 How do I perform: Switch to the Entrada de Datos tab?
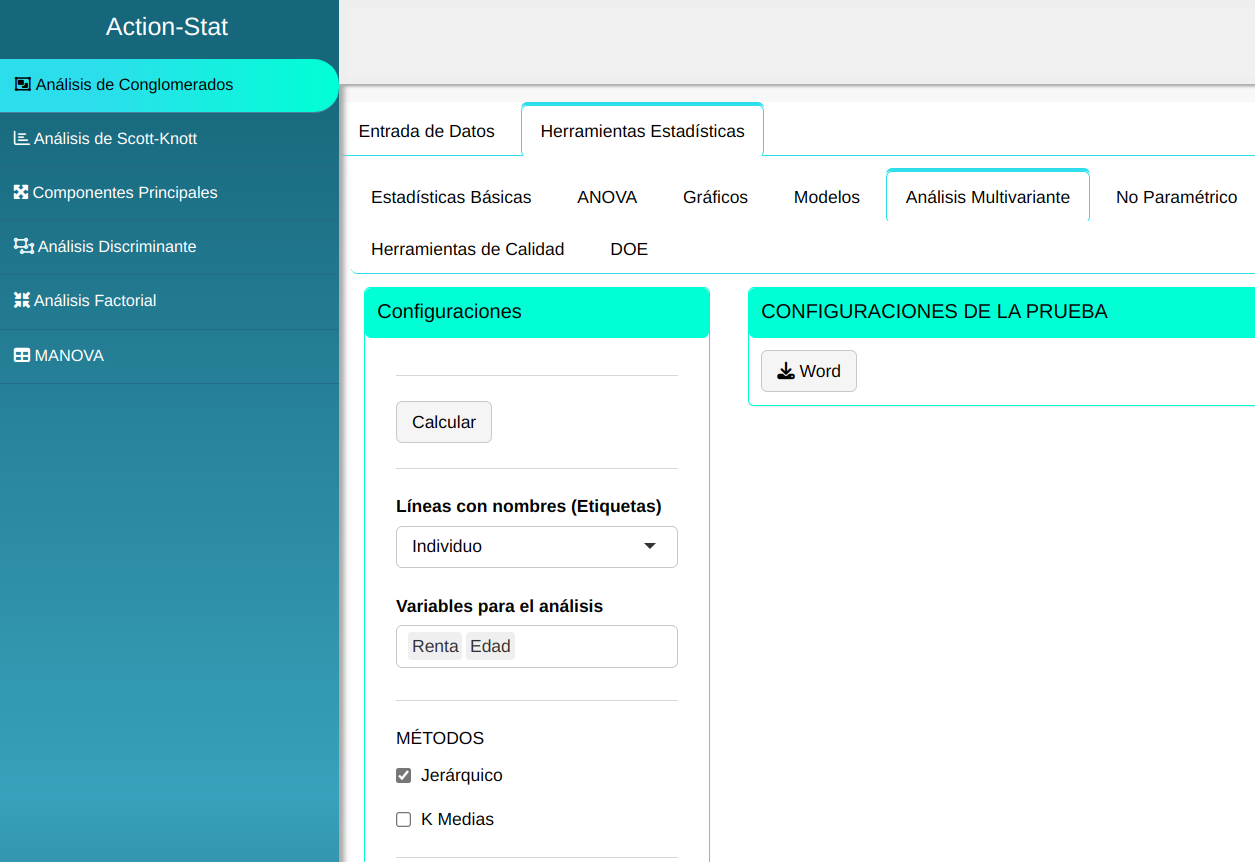(426, 131)
